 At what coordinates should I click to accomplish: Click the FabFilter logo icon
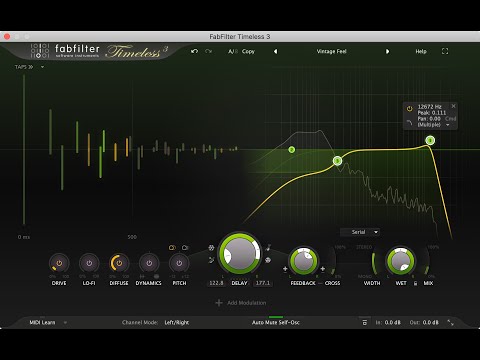[40, 51]
